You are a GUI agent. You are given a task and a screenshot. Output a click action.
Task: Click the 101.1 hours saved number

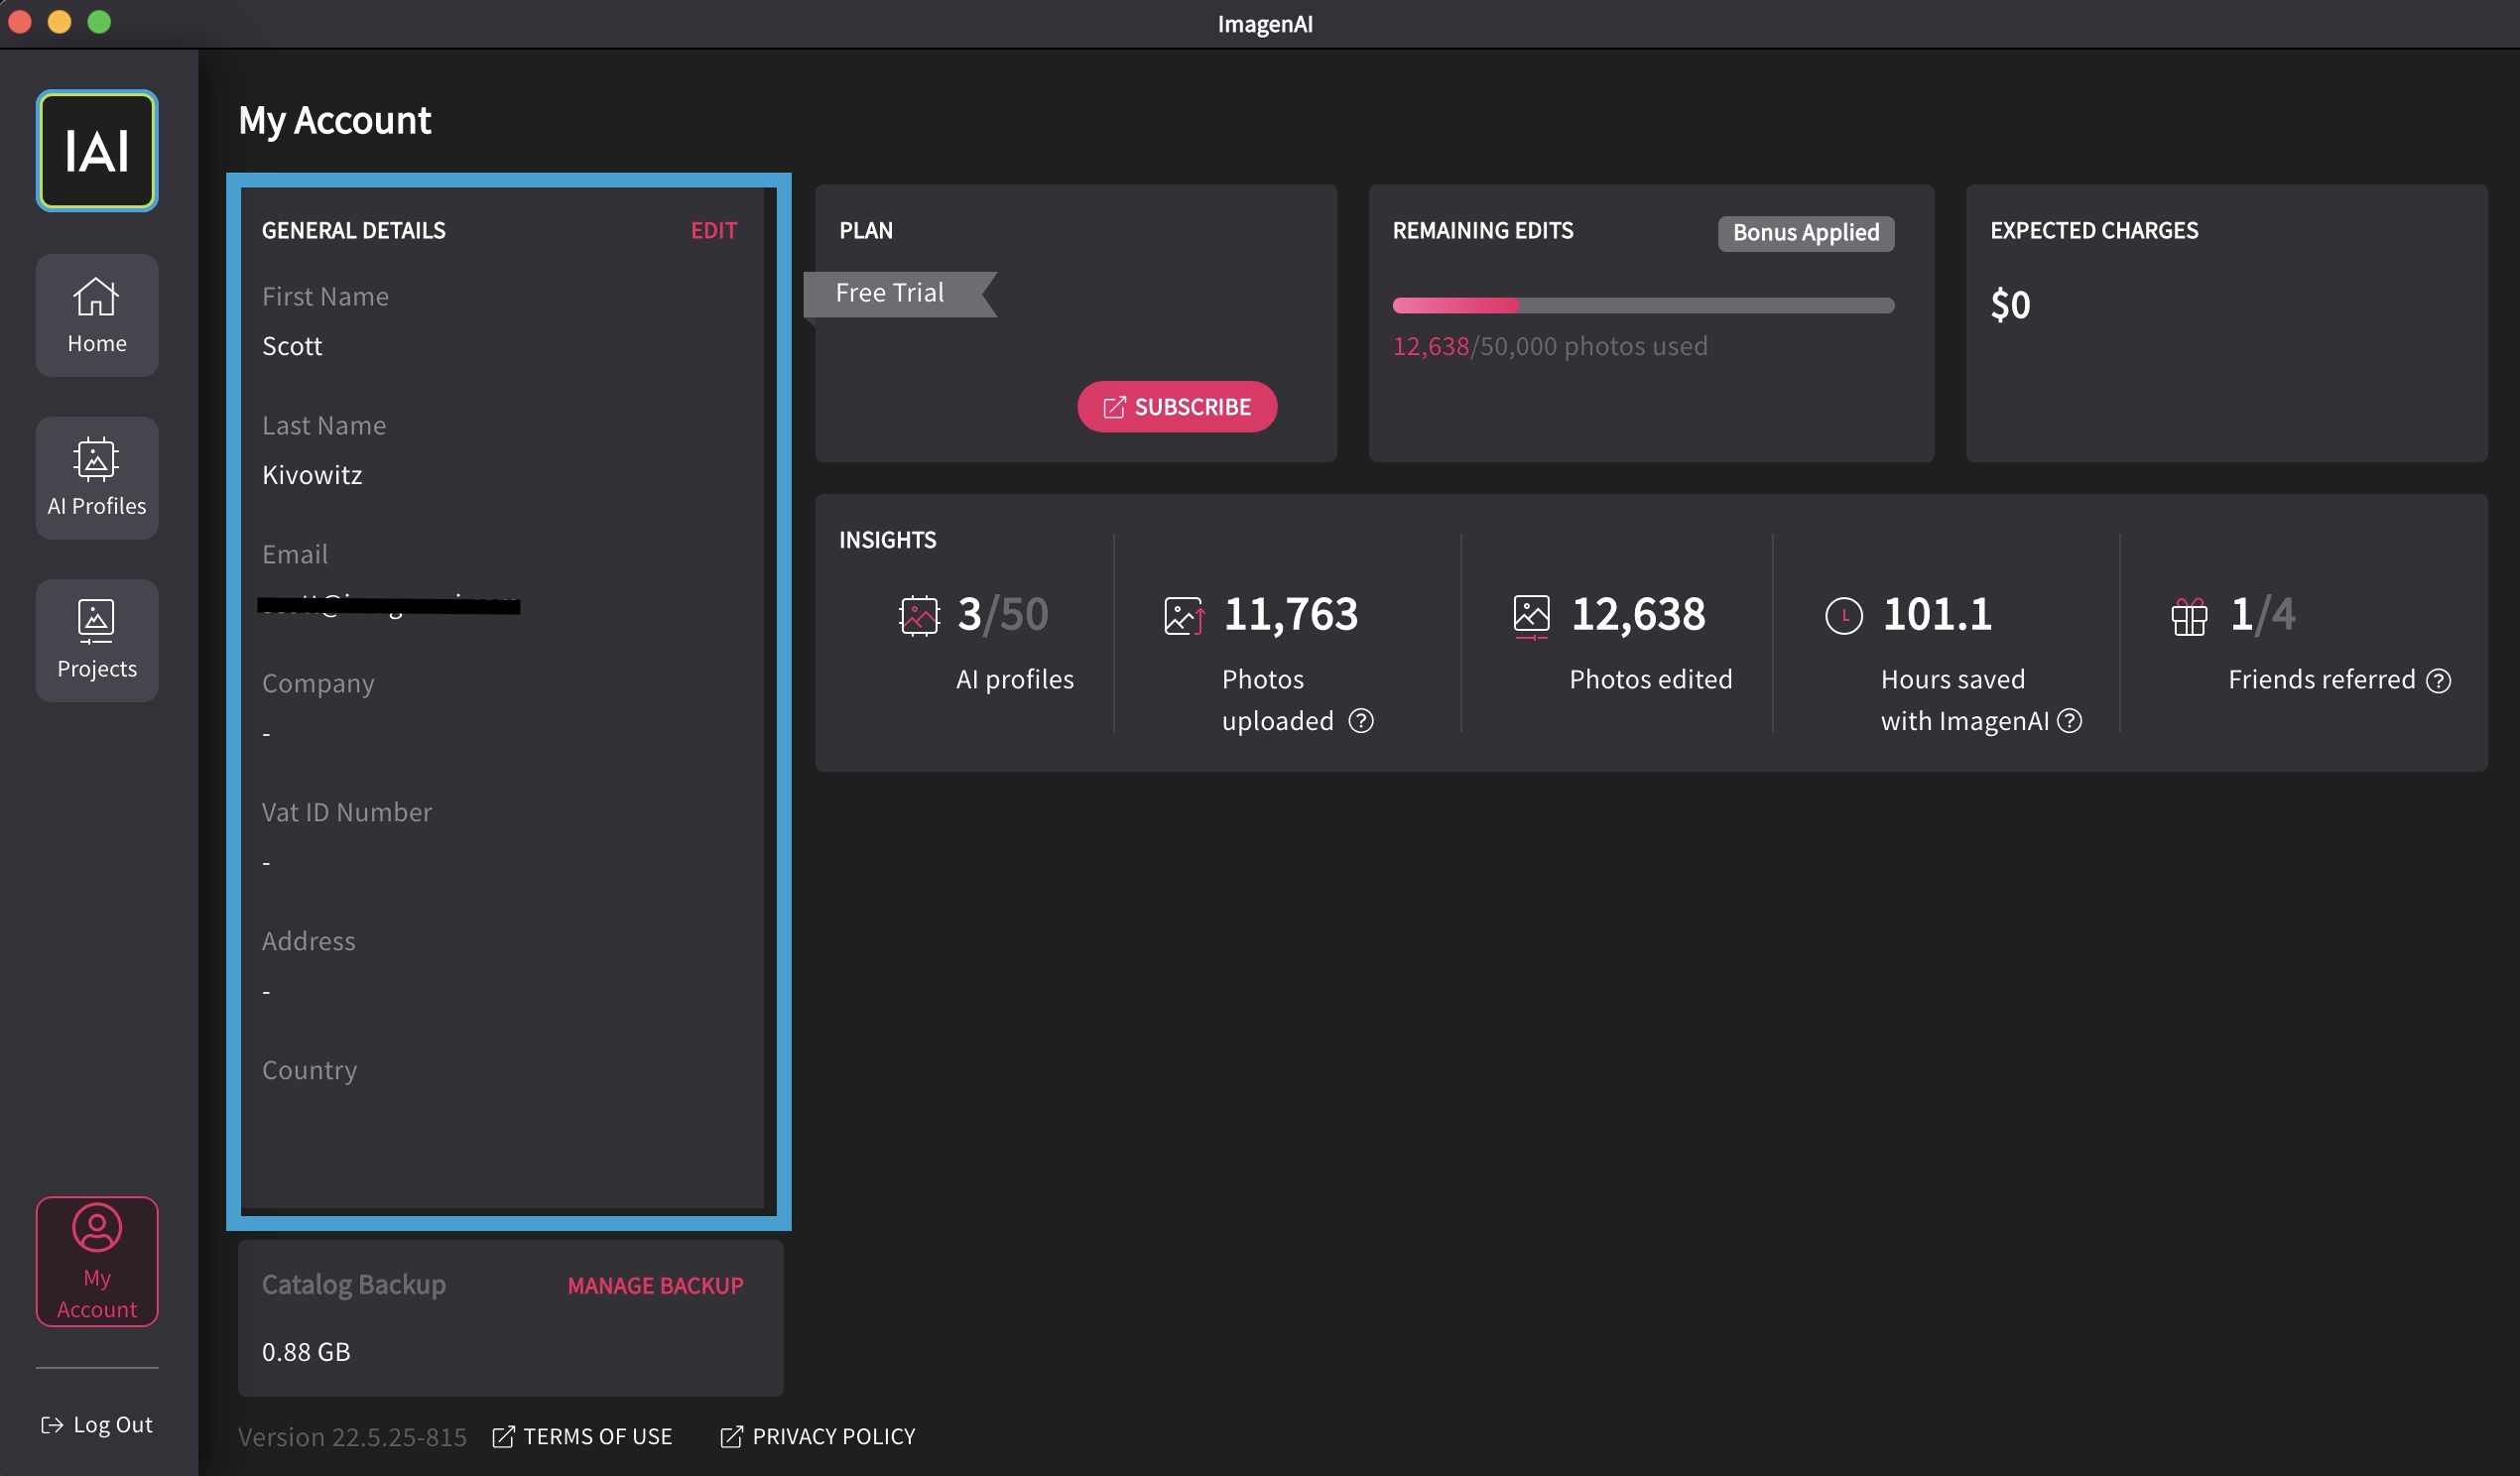pos(1937,614)
